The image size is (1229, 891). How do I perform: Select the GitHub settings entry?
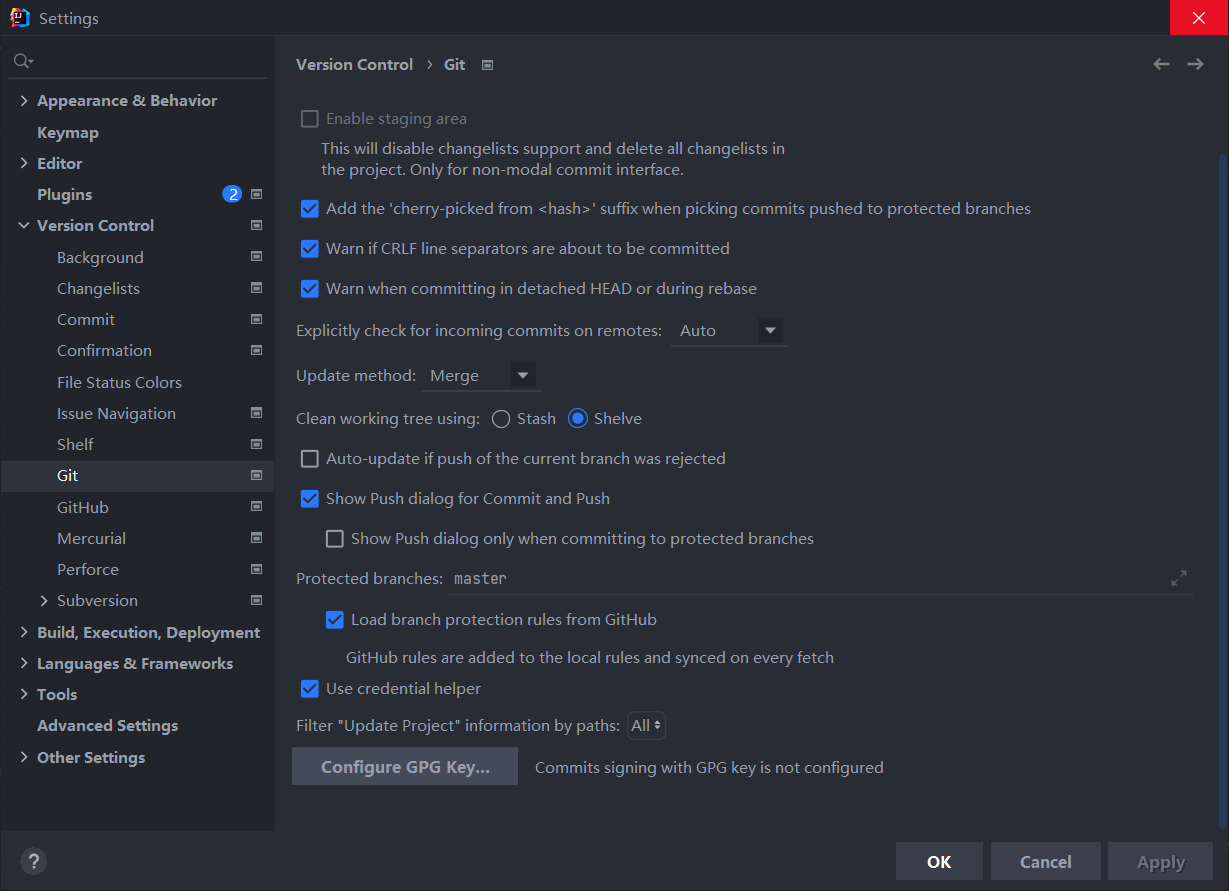[x=83, y=507]
